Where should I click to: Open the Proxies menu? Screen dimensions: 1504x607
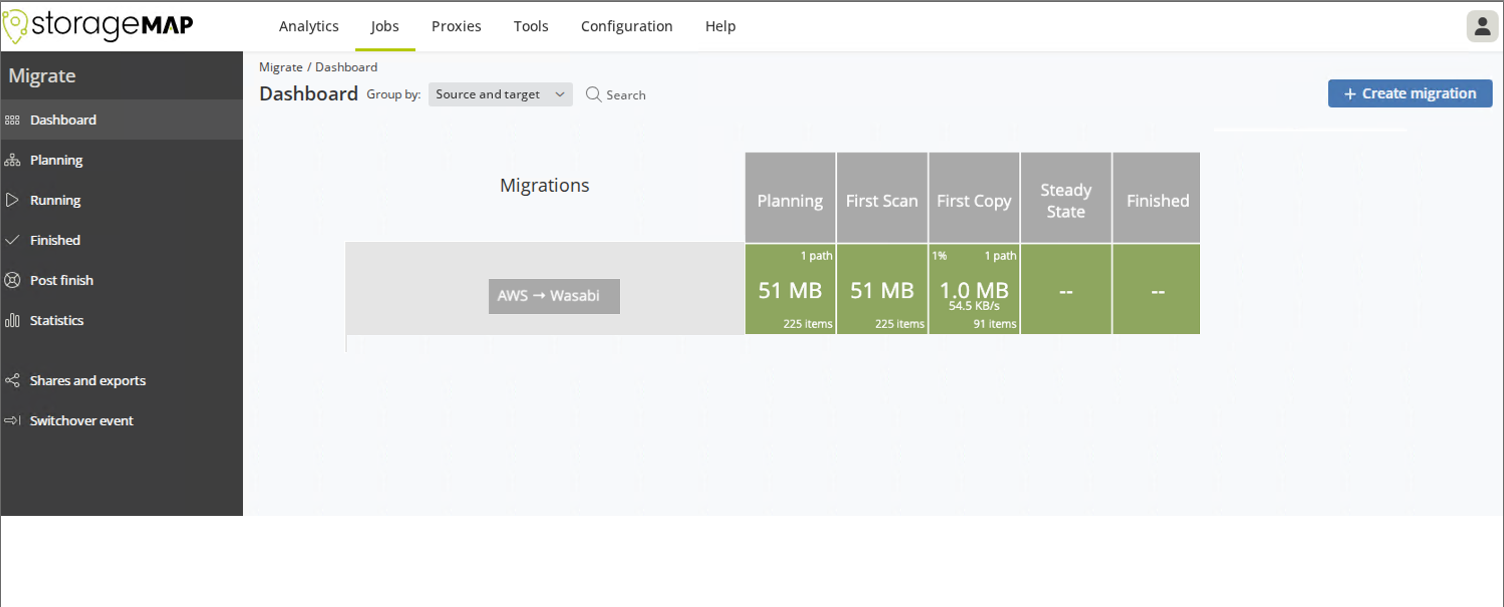coord(456,26)
